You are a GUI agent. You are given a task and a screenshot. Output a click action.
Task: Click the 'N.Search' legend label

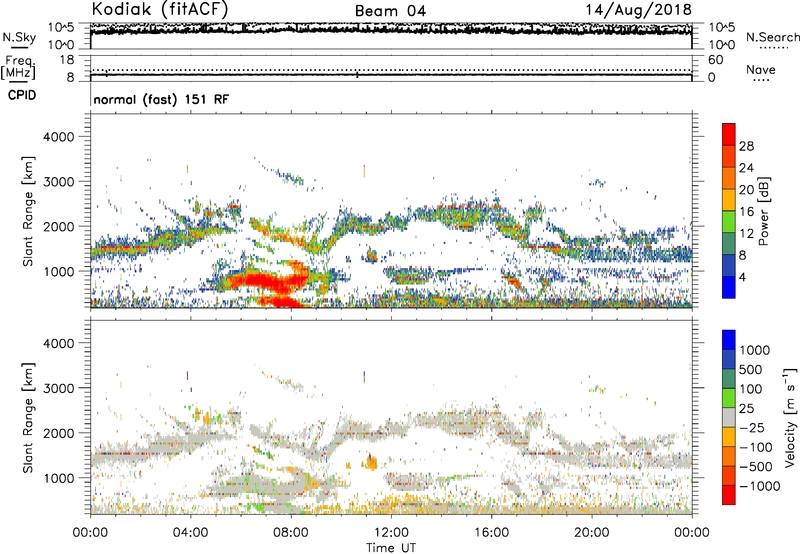772,37
